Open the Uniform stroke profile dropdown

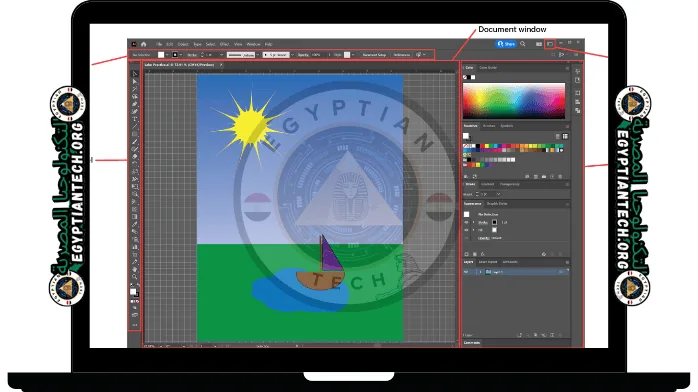(243, 55)
